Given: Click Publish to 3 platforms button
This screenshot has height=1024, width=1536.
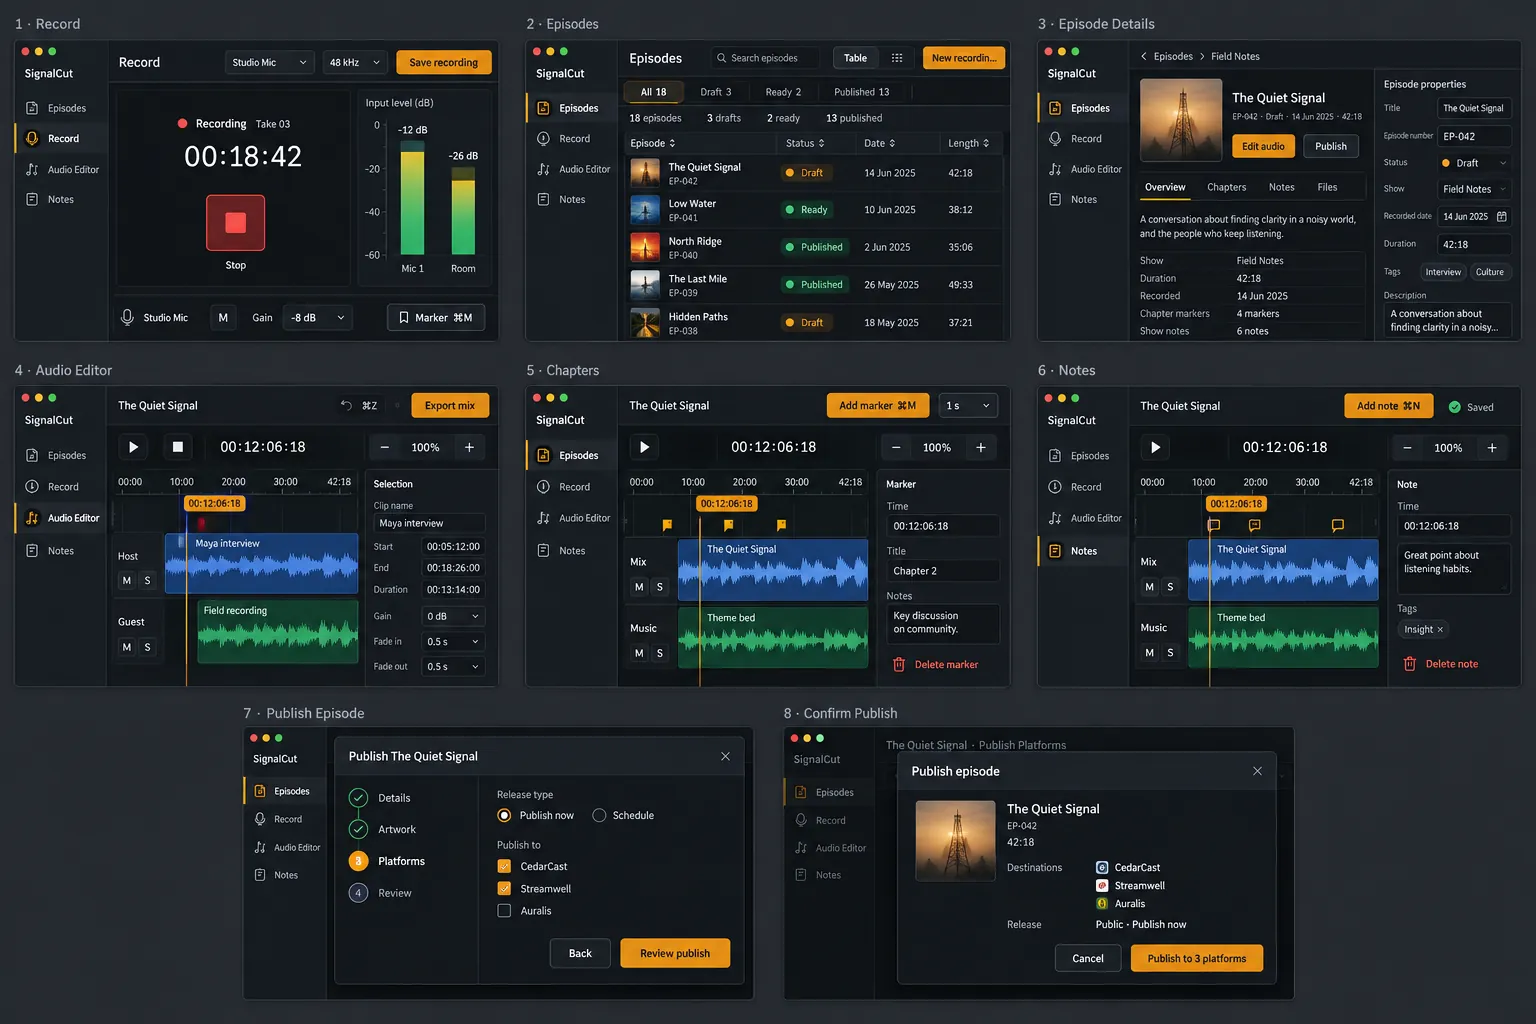Looking at the screenshot, I should (x=1197, y=958).
